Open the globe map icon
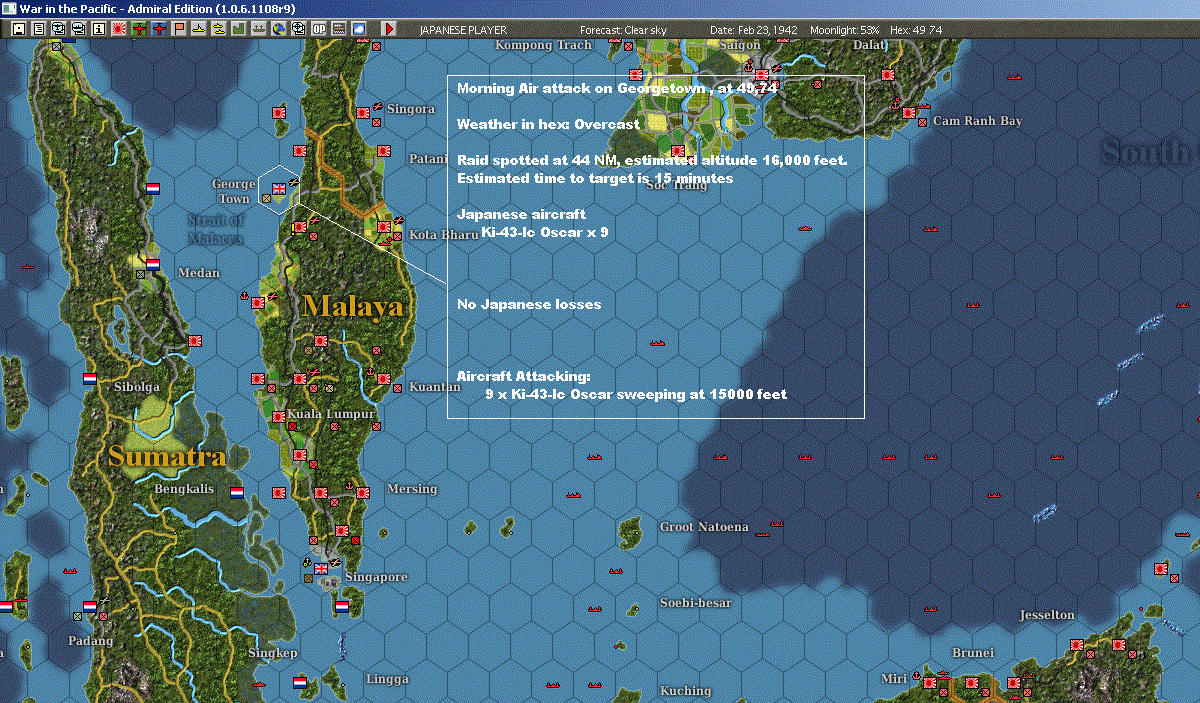Image resolution: width=1200 pixels, height=703 pixels. [278, 29]
